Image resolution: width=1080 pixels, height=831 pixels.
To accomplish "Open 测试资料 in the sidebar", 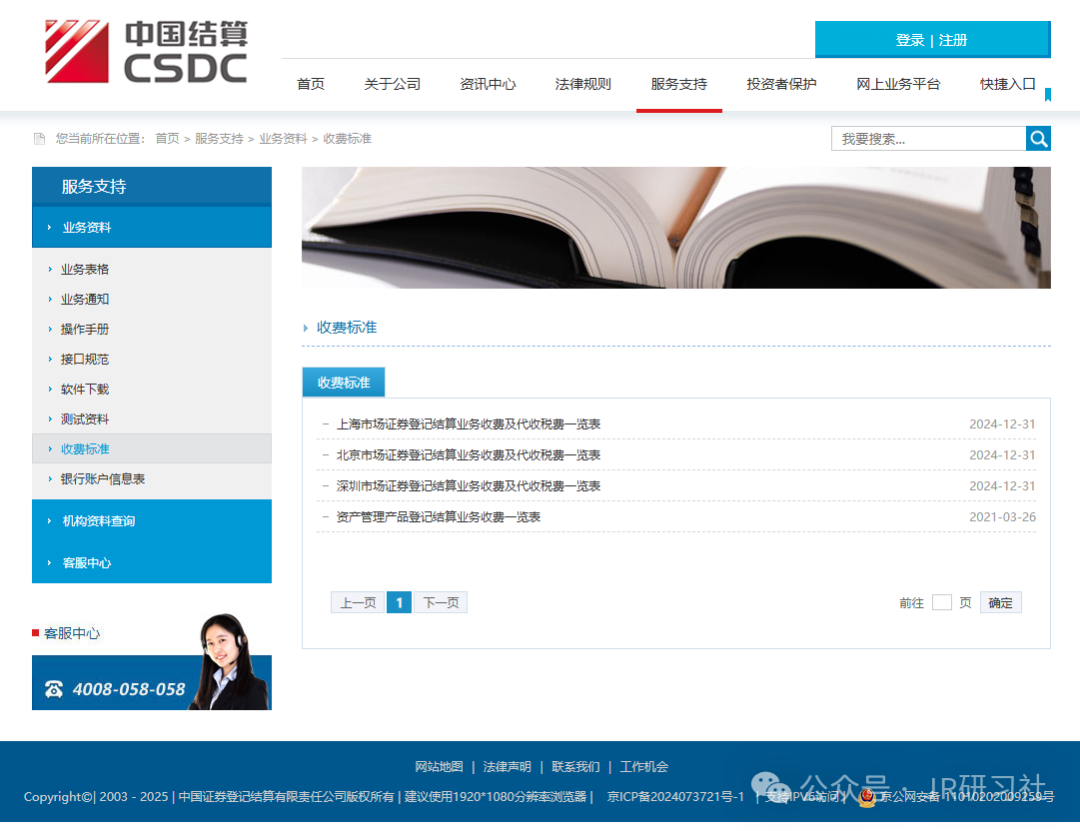I will [85, 419].
